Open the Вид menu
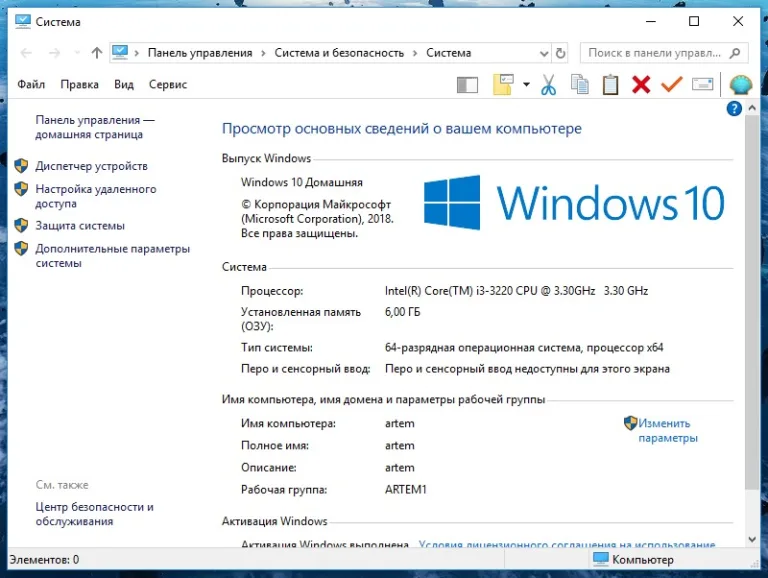This screenshot has height=578, width=768. (124, 84)
